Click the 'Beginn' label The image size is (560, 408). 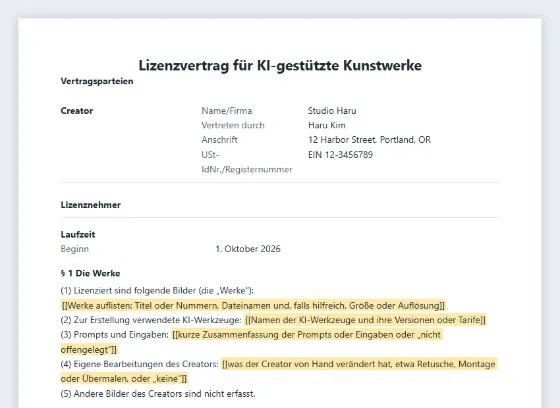(x=75, y=249)
